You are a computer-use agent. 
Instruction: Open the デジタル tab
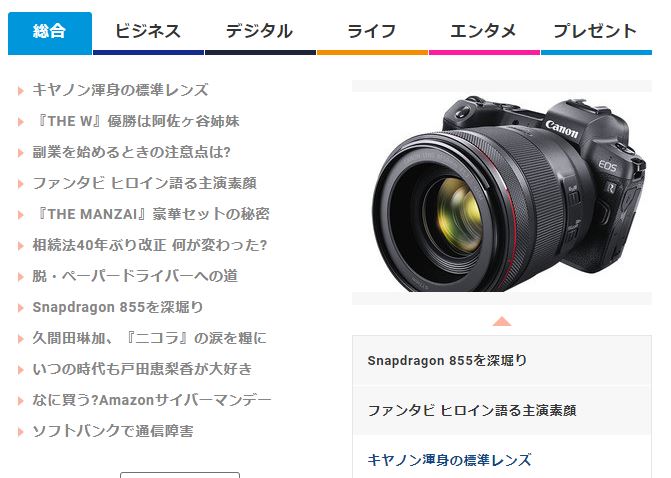(x=260, y=33)
